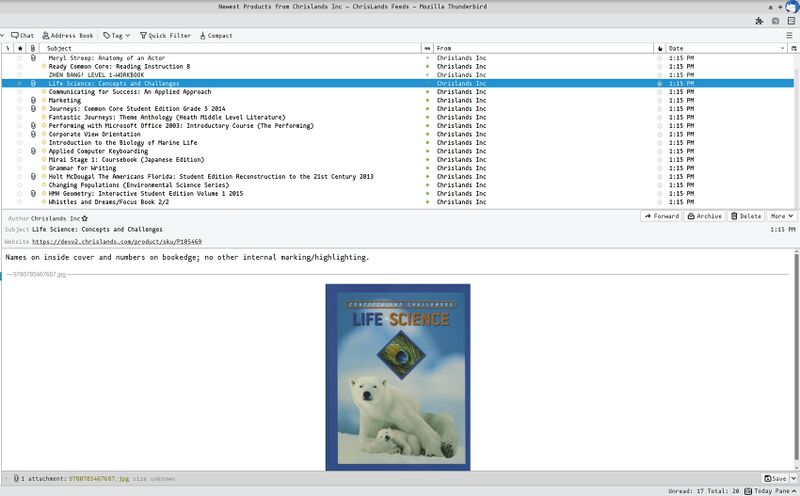Click the Compact folder button
The height and width of the screenshot is (496, 800).
tap(216, 36)
